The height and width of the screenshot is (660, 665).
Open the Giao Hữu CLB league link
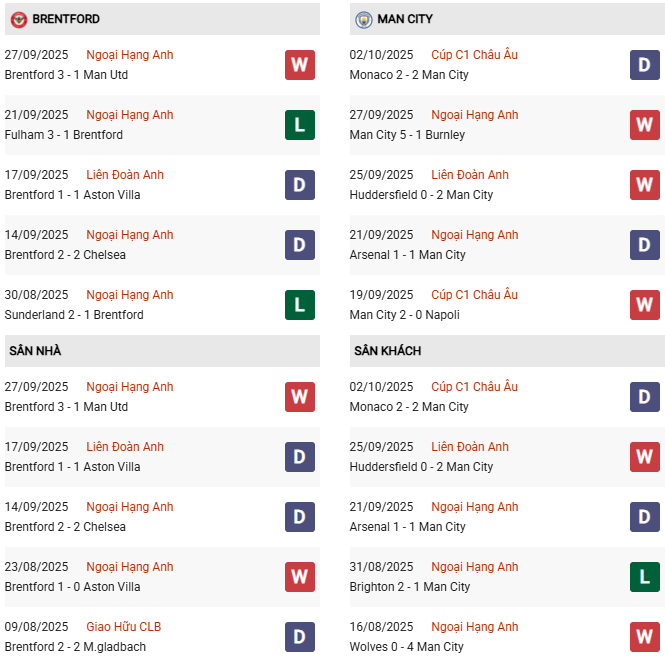click(124, 627)
